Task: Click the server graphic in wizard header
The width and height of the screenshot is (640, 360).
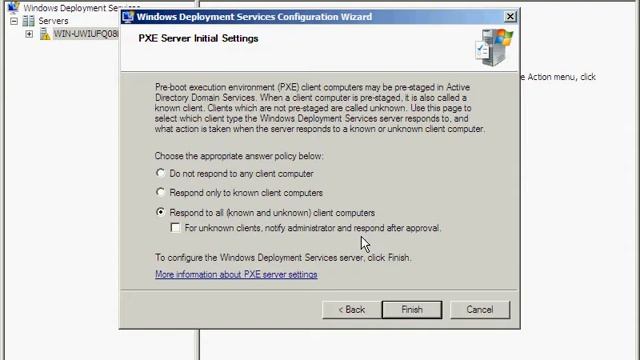Action: coord(494,47)
